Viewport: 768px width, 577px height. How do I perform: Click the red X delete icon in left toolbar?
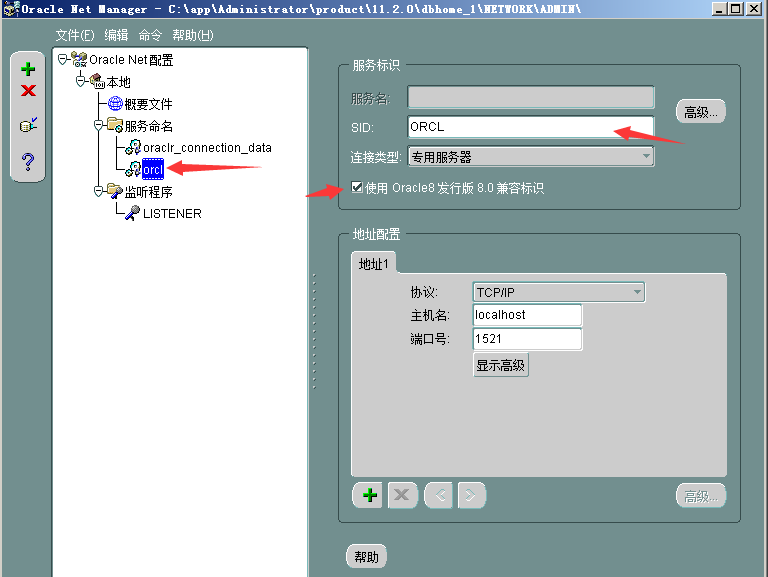click(28, 91)
